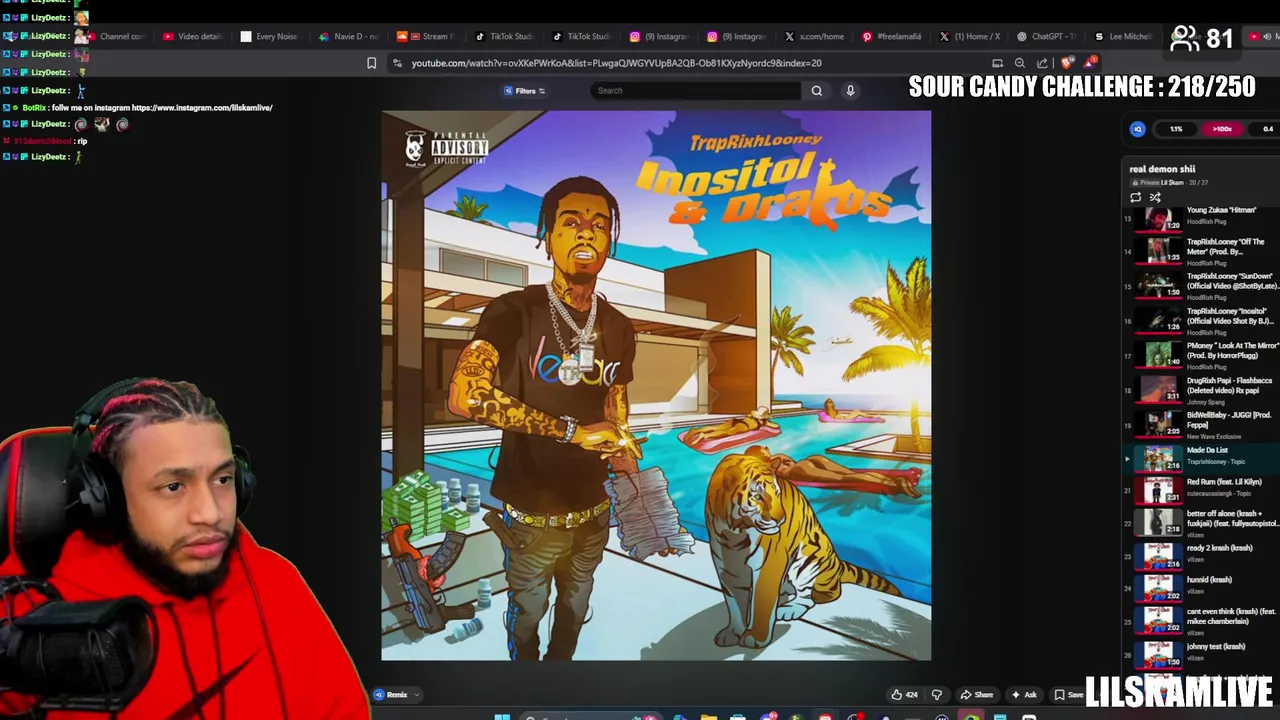Image resolution: width=1280 pixels, height=720 pixels.
Task: Play Red Rum (feat. Lil Kilyn) item
Action: pyautogui.click(x=1203, y=489)
